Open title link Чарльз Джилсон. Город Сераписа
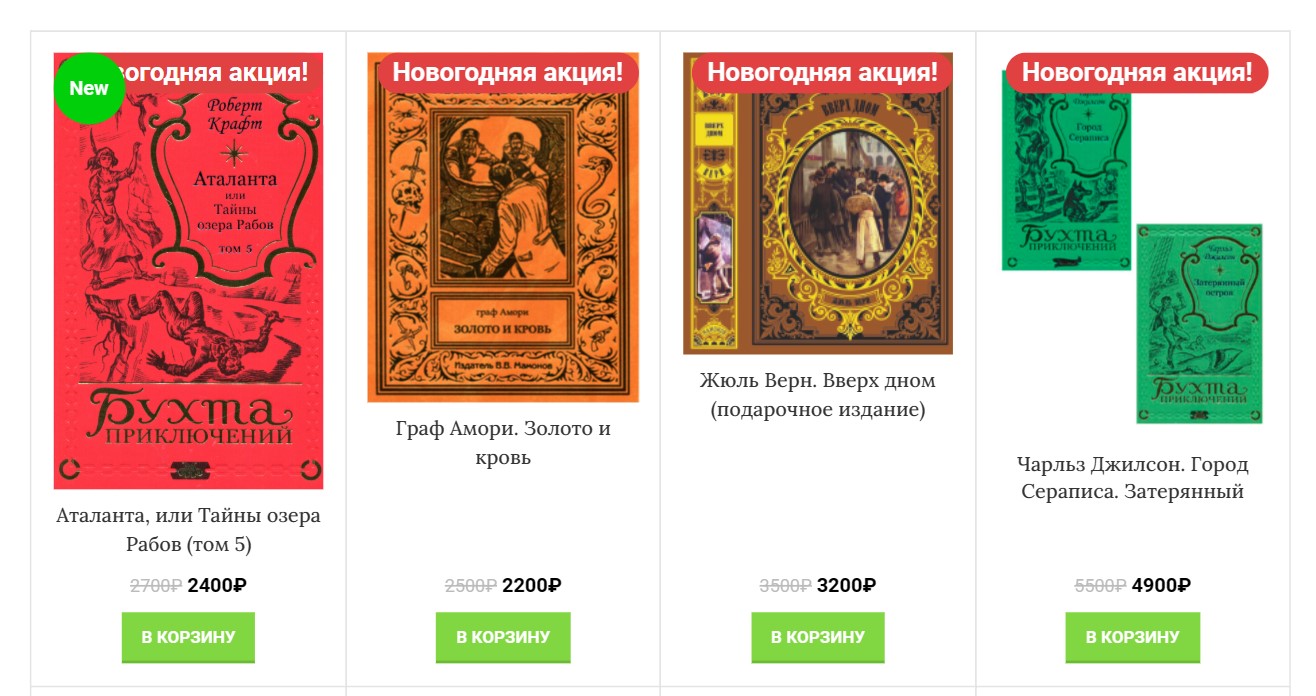Image resolution: width=1316 pixels, height=696 pixels. [1133, 478]
